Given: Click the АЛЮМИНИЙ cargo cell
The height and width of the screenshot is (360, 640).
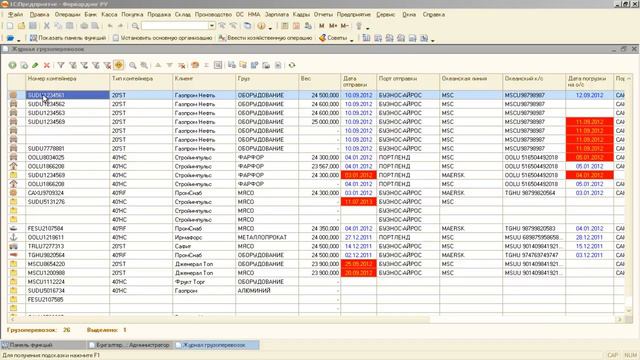Looking at the screenshot, I should point(267,291).
